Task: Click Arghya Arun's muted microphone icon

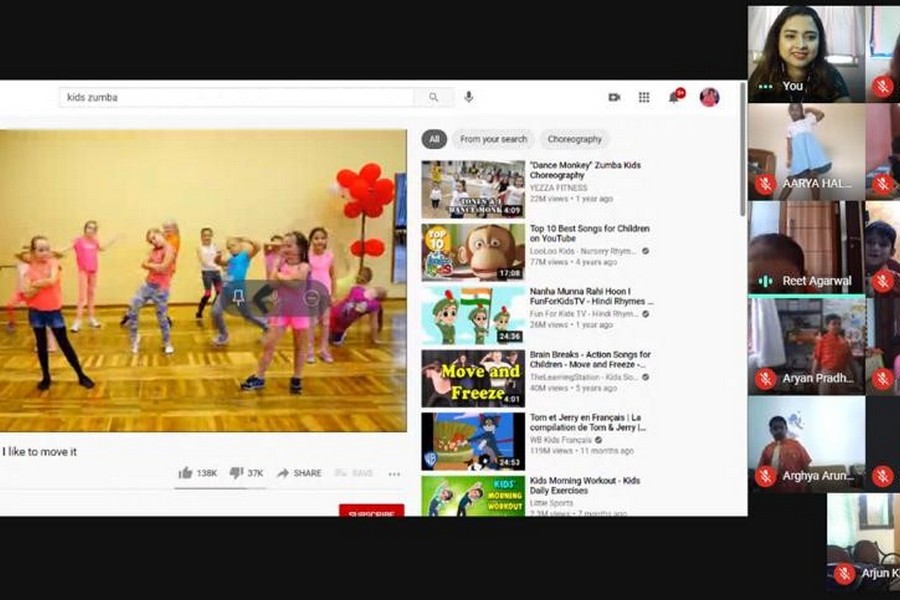Action: (765, 476)
